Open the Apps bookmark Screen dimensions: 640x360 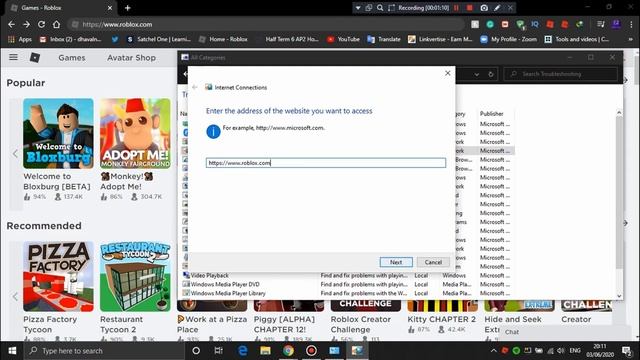point(20,39)
